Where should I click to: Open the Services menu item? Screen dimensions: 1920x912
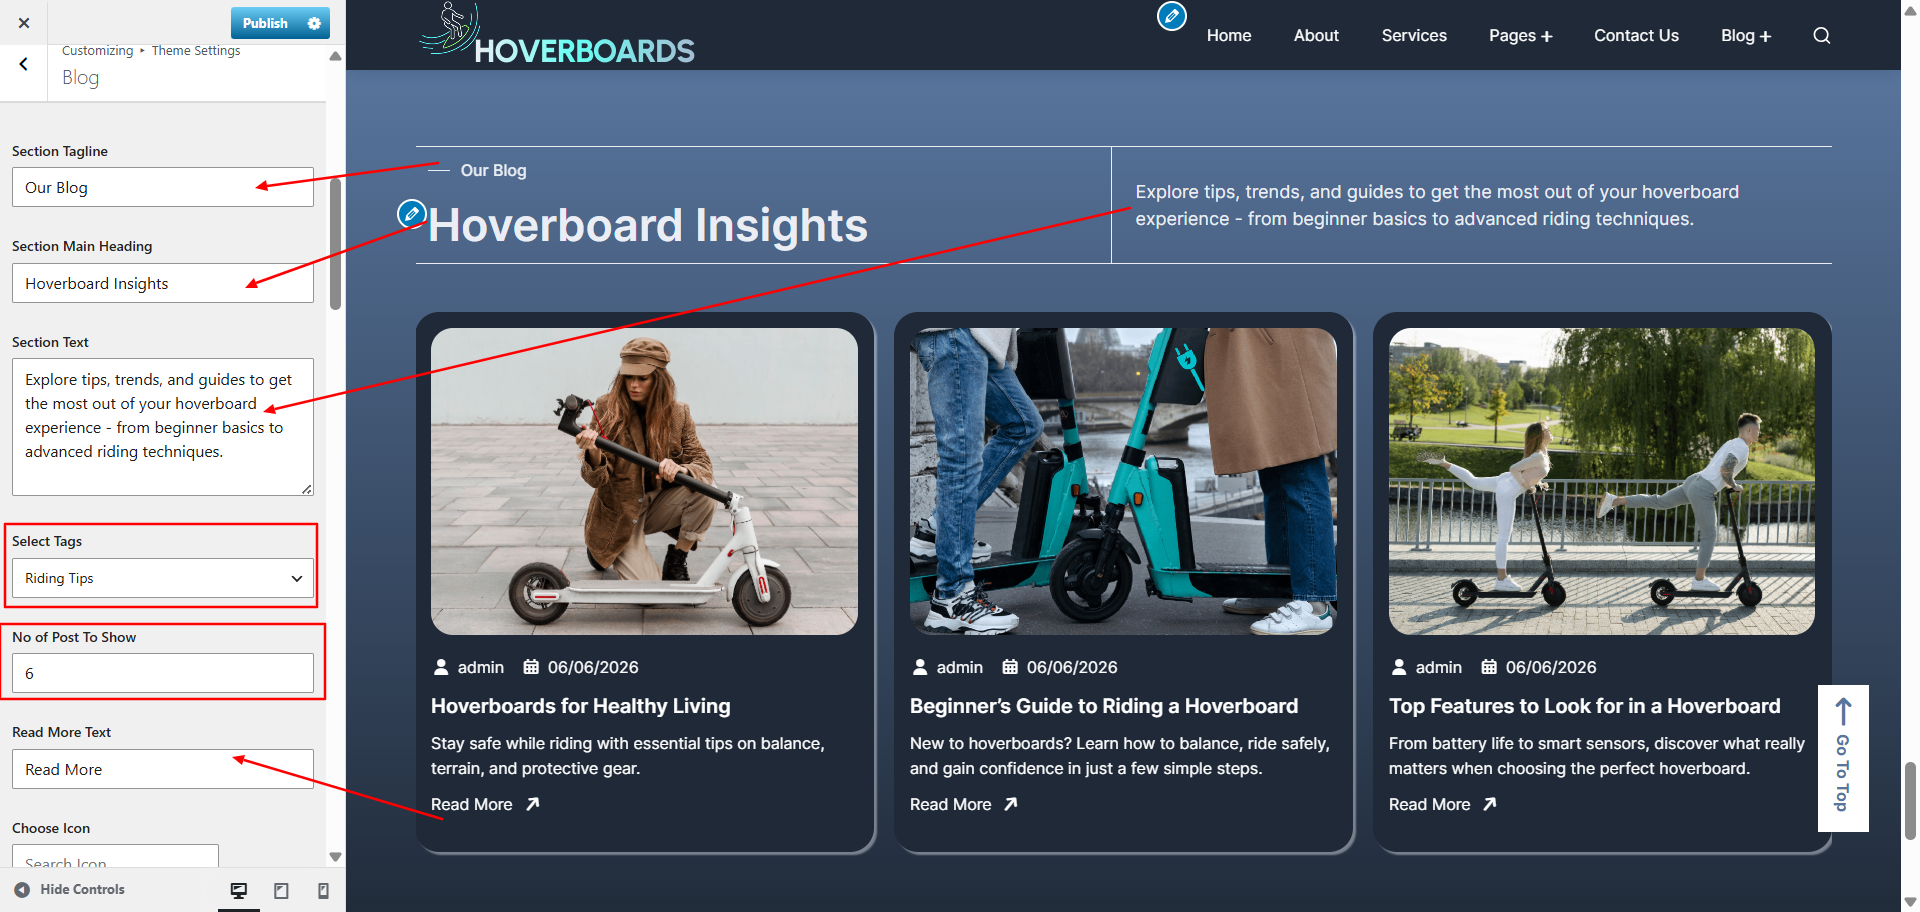pos(1414,35)
